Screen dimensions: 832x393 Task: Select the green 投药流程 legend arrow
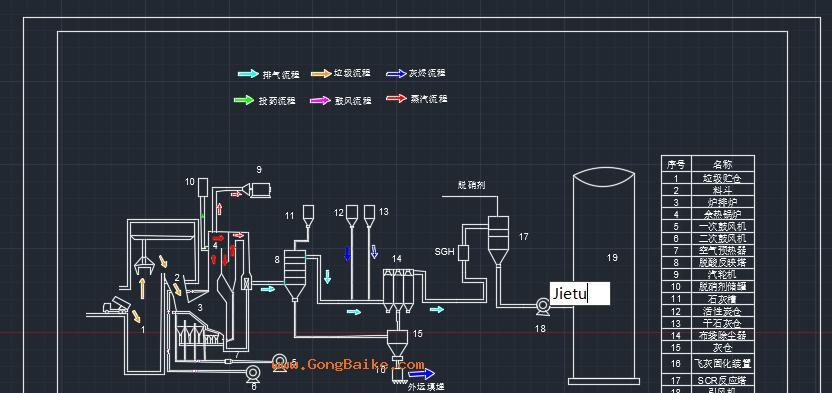click(244, 100)
